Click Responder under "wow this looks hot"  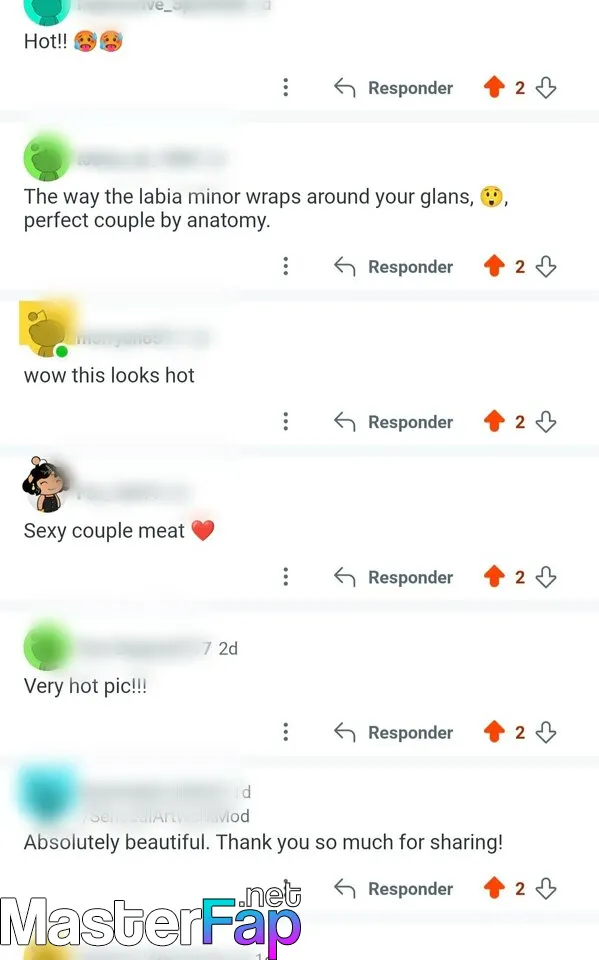(393, 422)
